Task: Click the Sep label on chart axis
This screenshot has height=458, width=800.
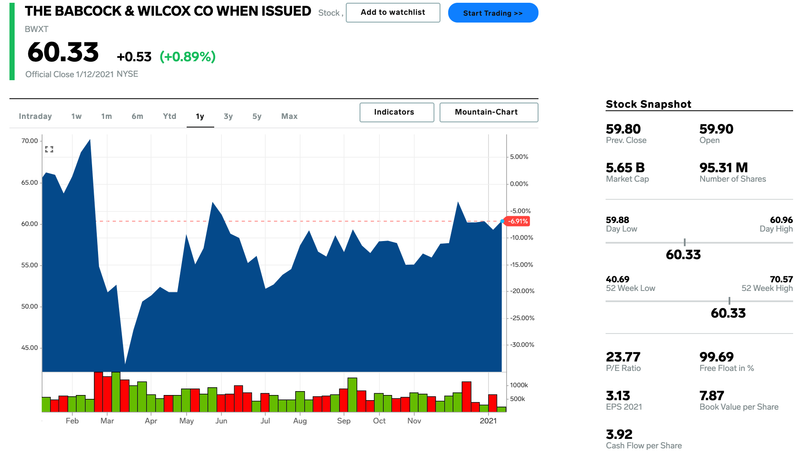Action: (x=343, y=421)
